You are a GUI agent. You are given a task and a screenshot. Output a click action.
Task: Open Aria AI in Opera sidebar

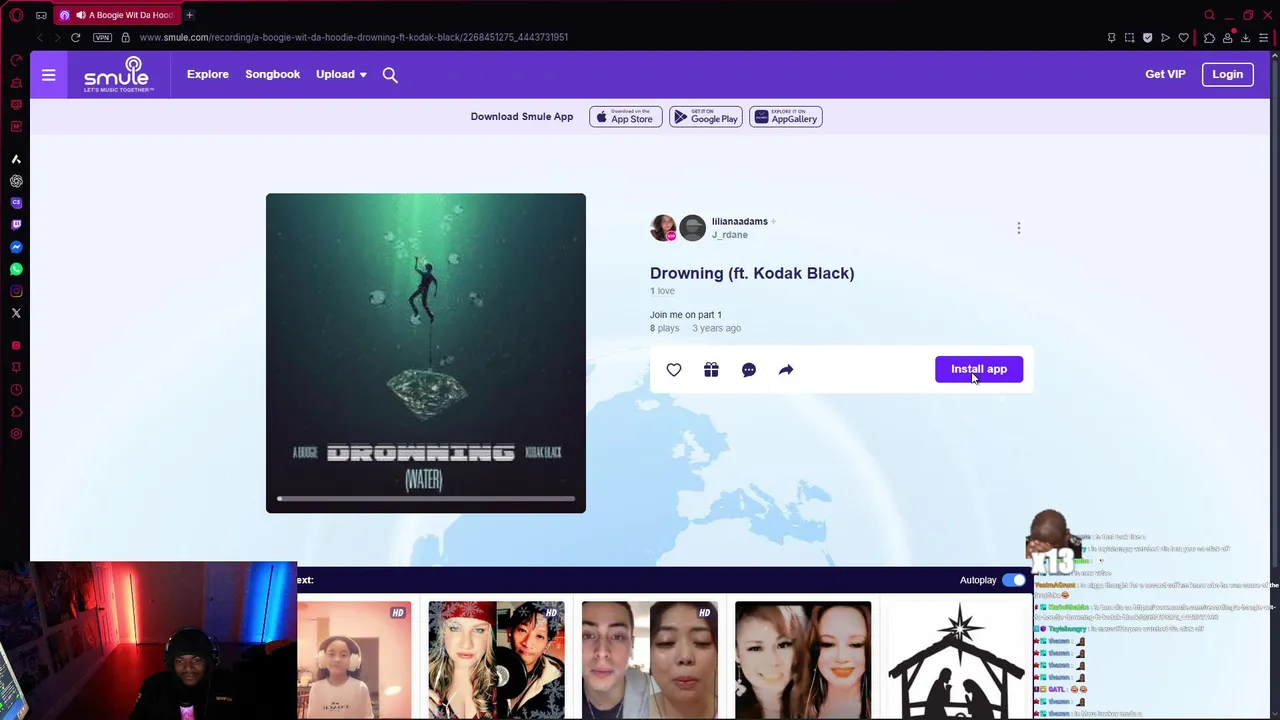click(x=16, y=159)
